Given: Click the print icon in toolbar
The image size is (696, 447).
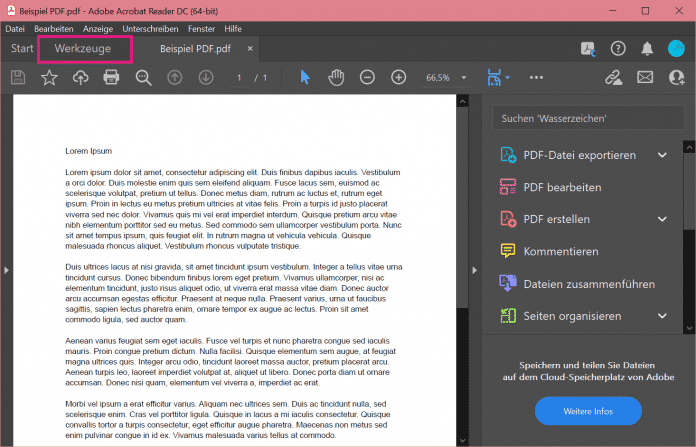Looking at the screenshot, I should 111,77.
